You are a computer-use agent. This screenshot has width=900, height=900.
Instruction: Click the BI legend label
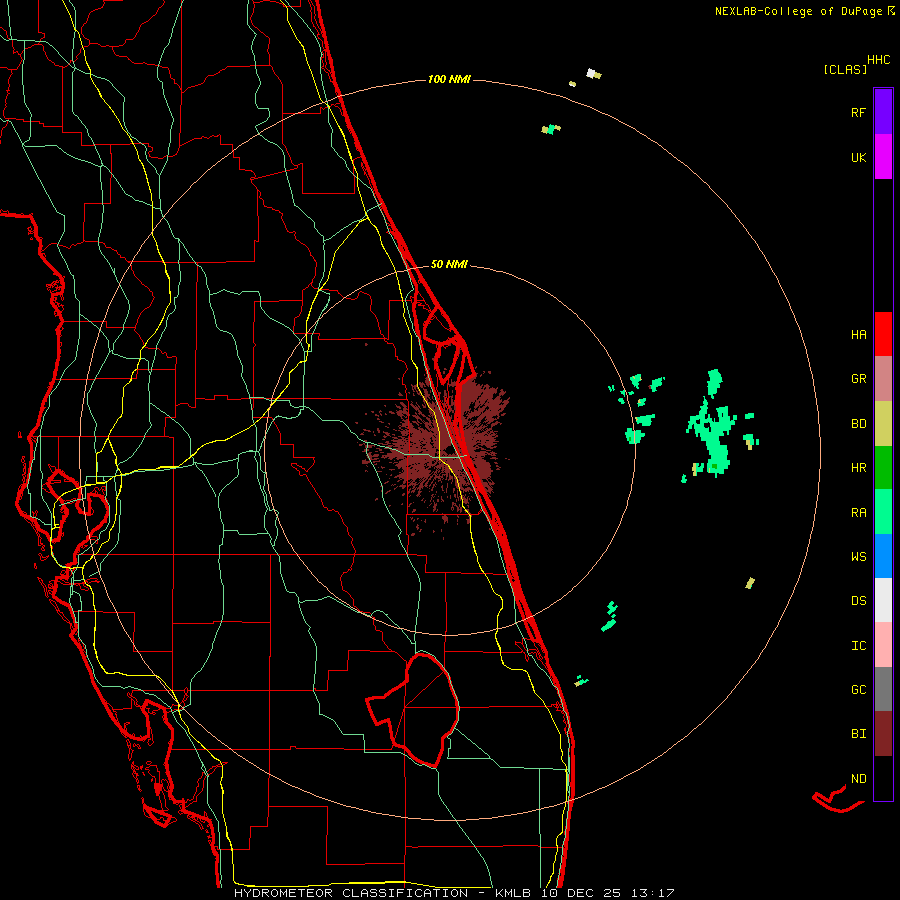[x=859, y=734]
